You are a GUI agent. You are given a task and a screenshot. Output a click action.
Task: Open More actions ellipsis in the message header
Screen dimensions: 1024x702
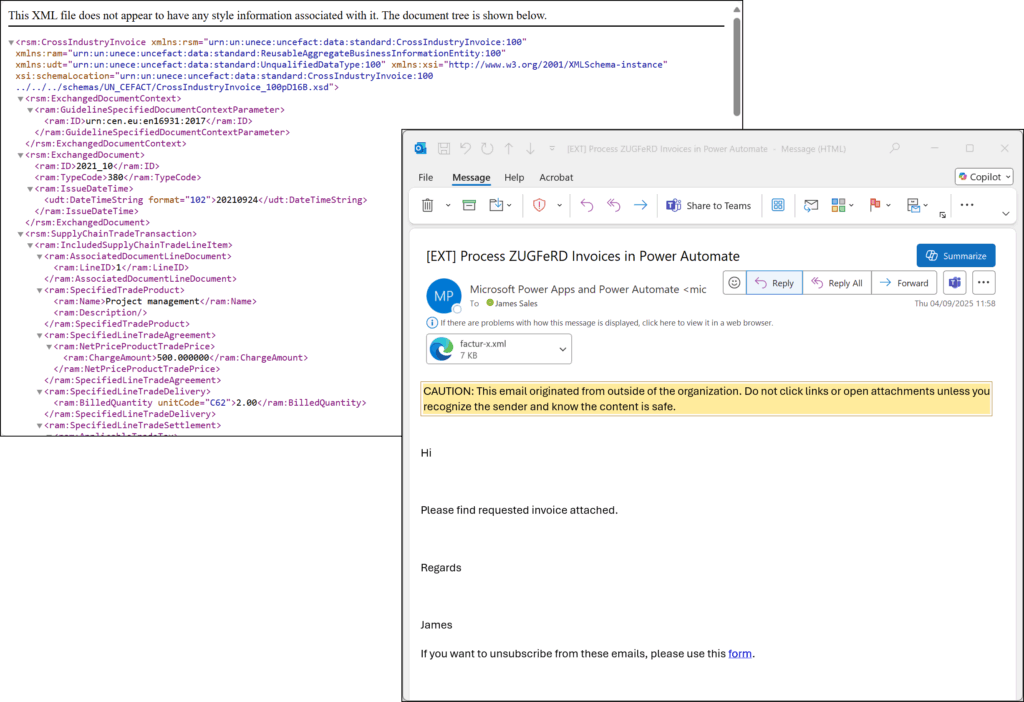984,283
